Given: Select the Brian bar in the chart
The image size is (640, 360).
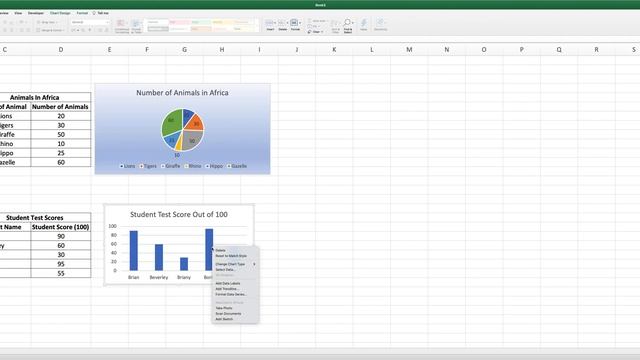Looking at the screenshot, I should pyautogui.click(x=133, y=251).
